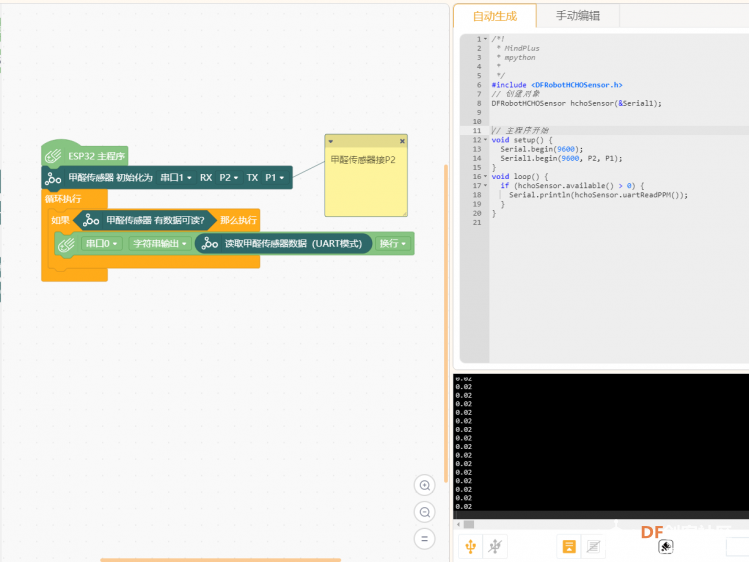Open the 串口1 serial port dropdown
749x562 pixels.
coord(176,178)
